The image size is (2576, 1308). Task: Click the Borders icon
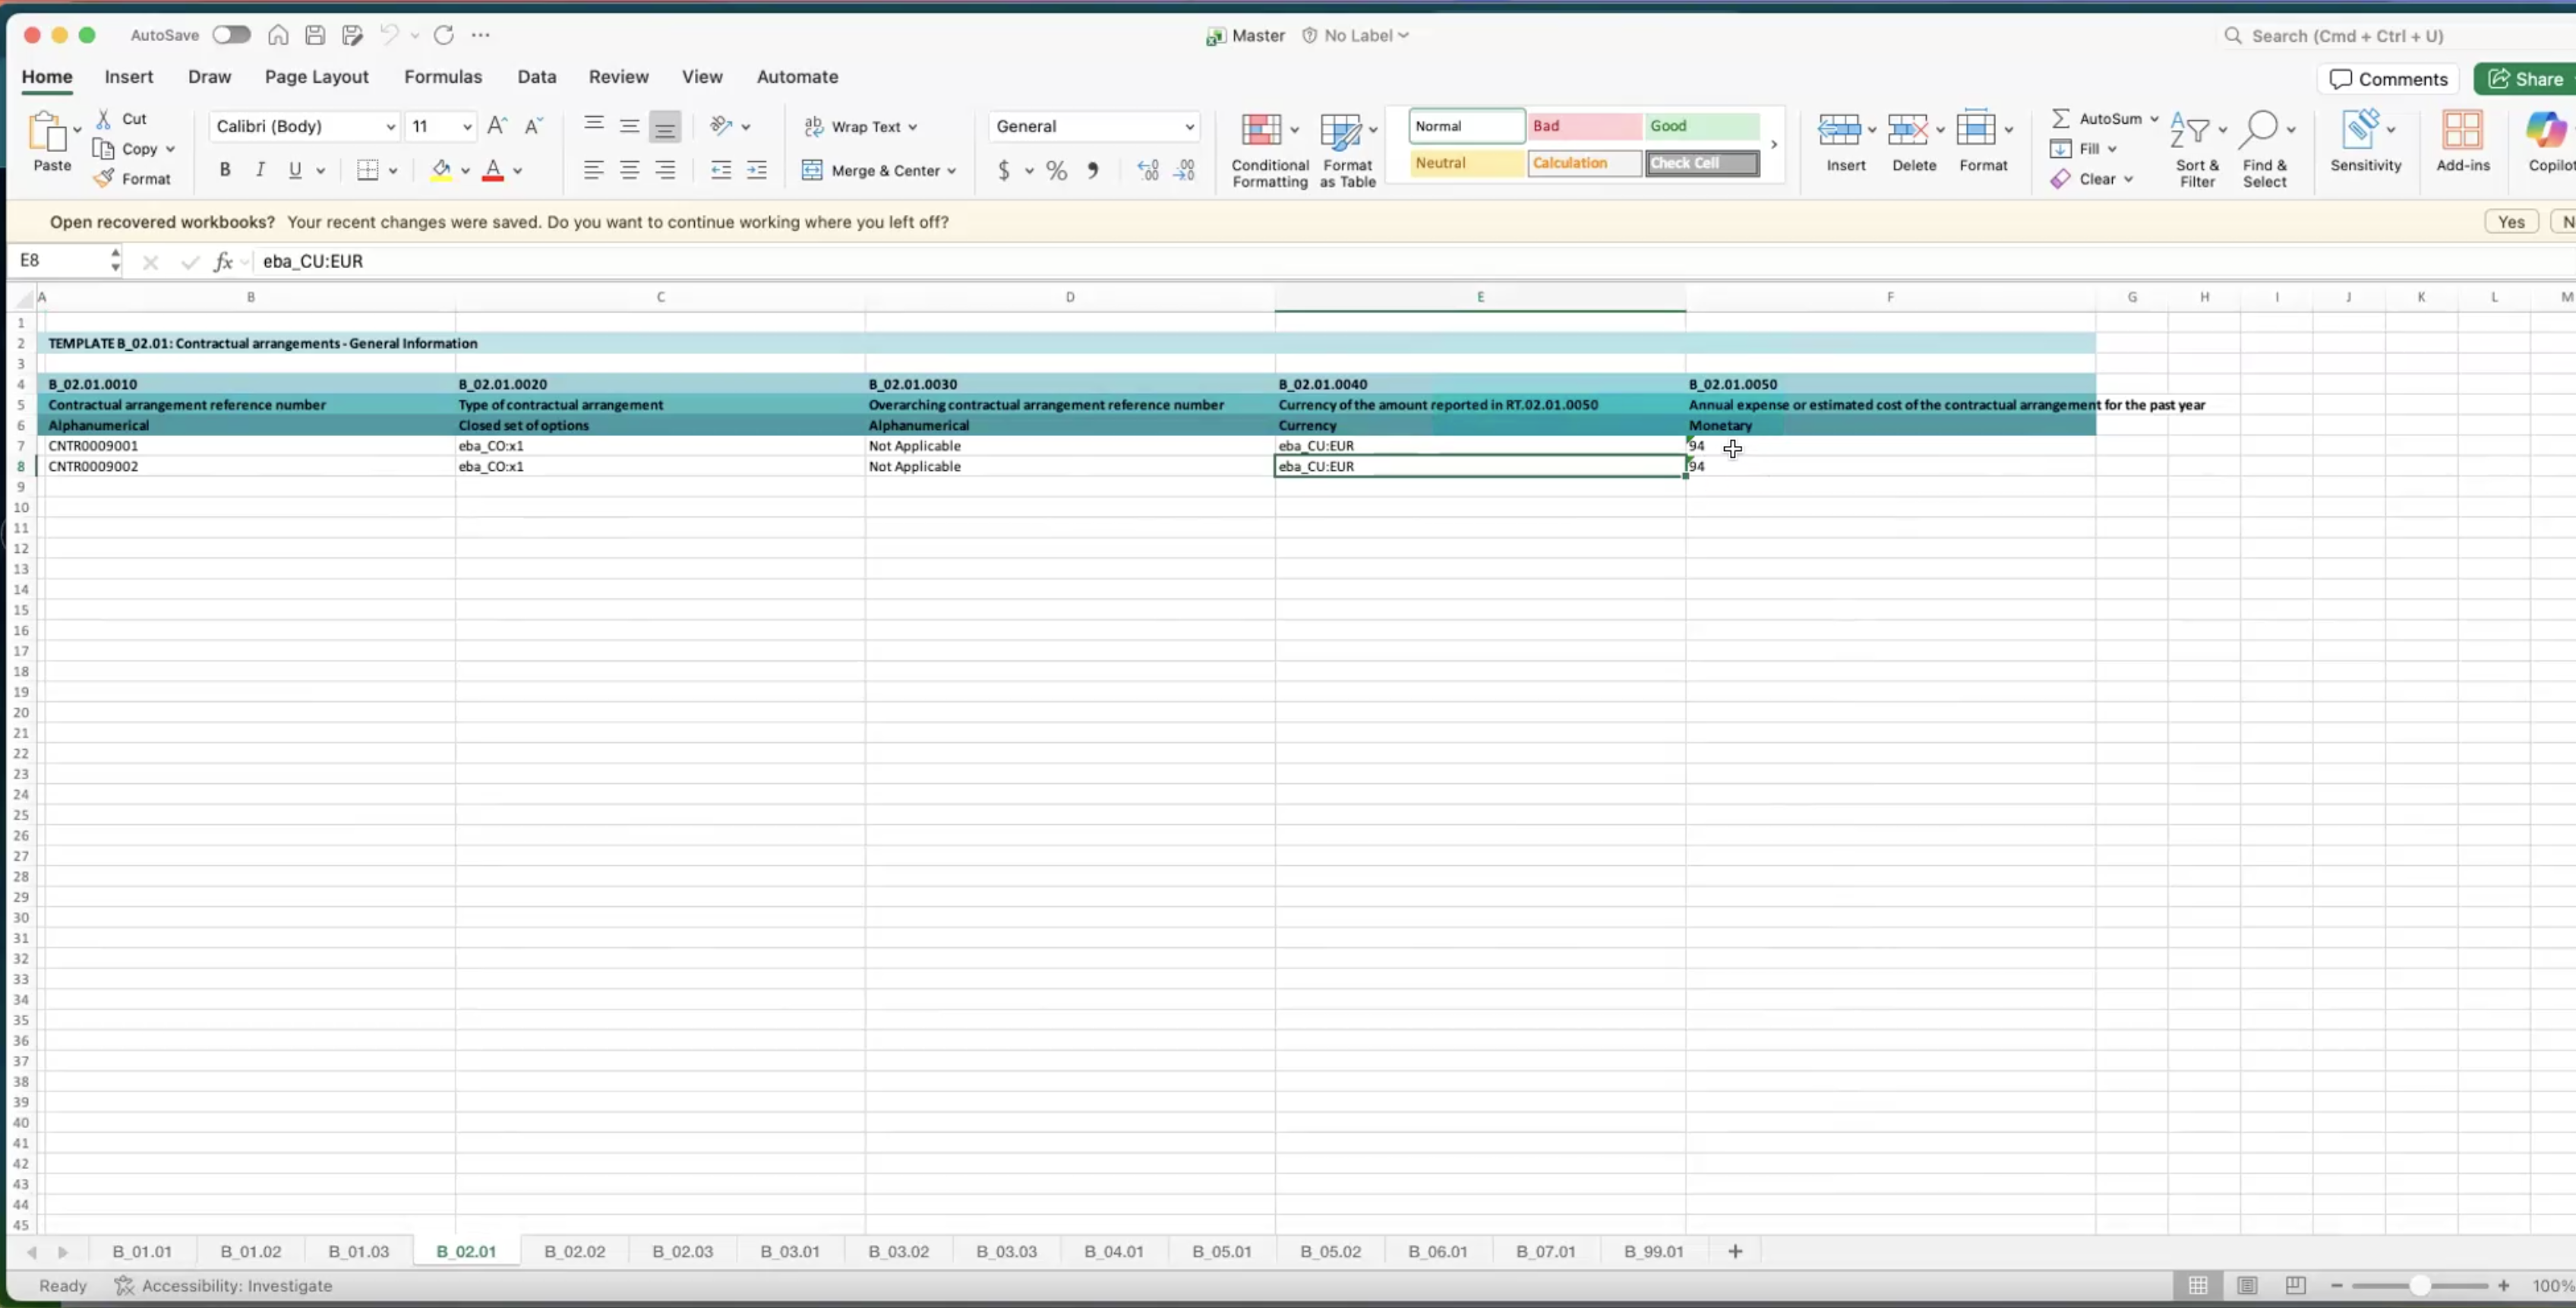tap(368, 170)
